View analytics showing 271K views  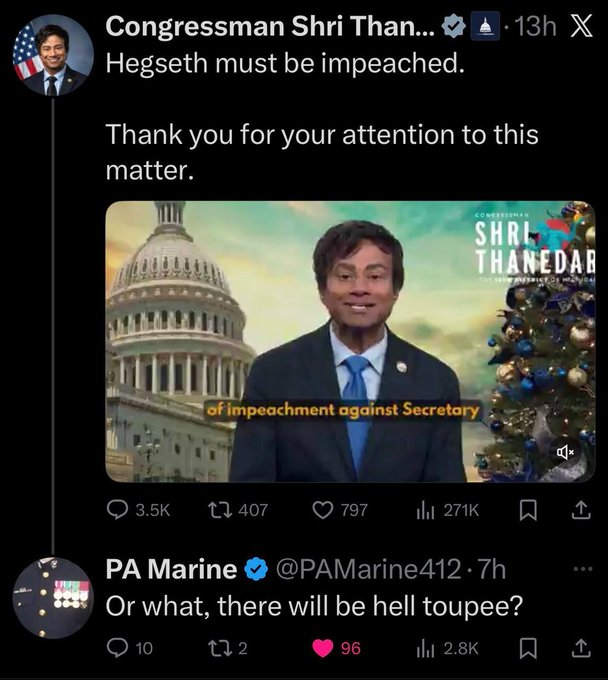click(425, 511)
